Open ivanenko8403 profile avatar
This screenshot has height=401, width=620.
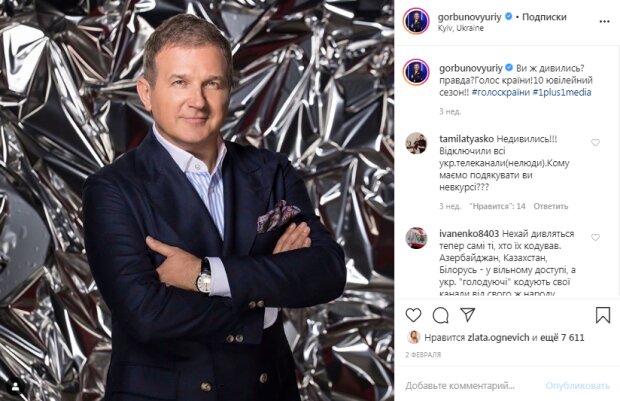coord(416,238)
